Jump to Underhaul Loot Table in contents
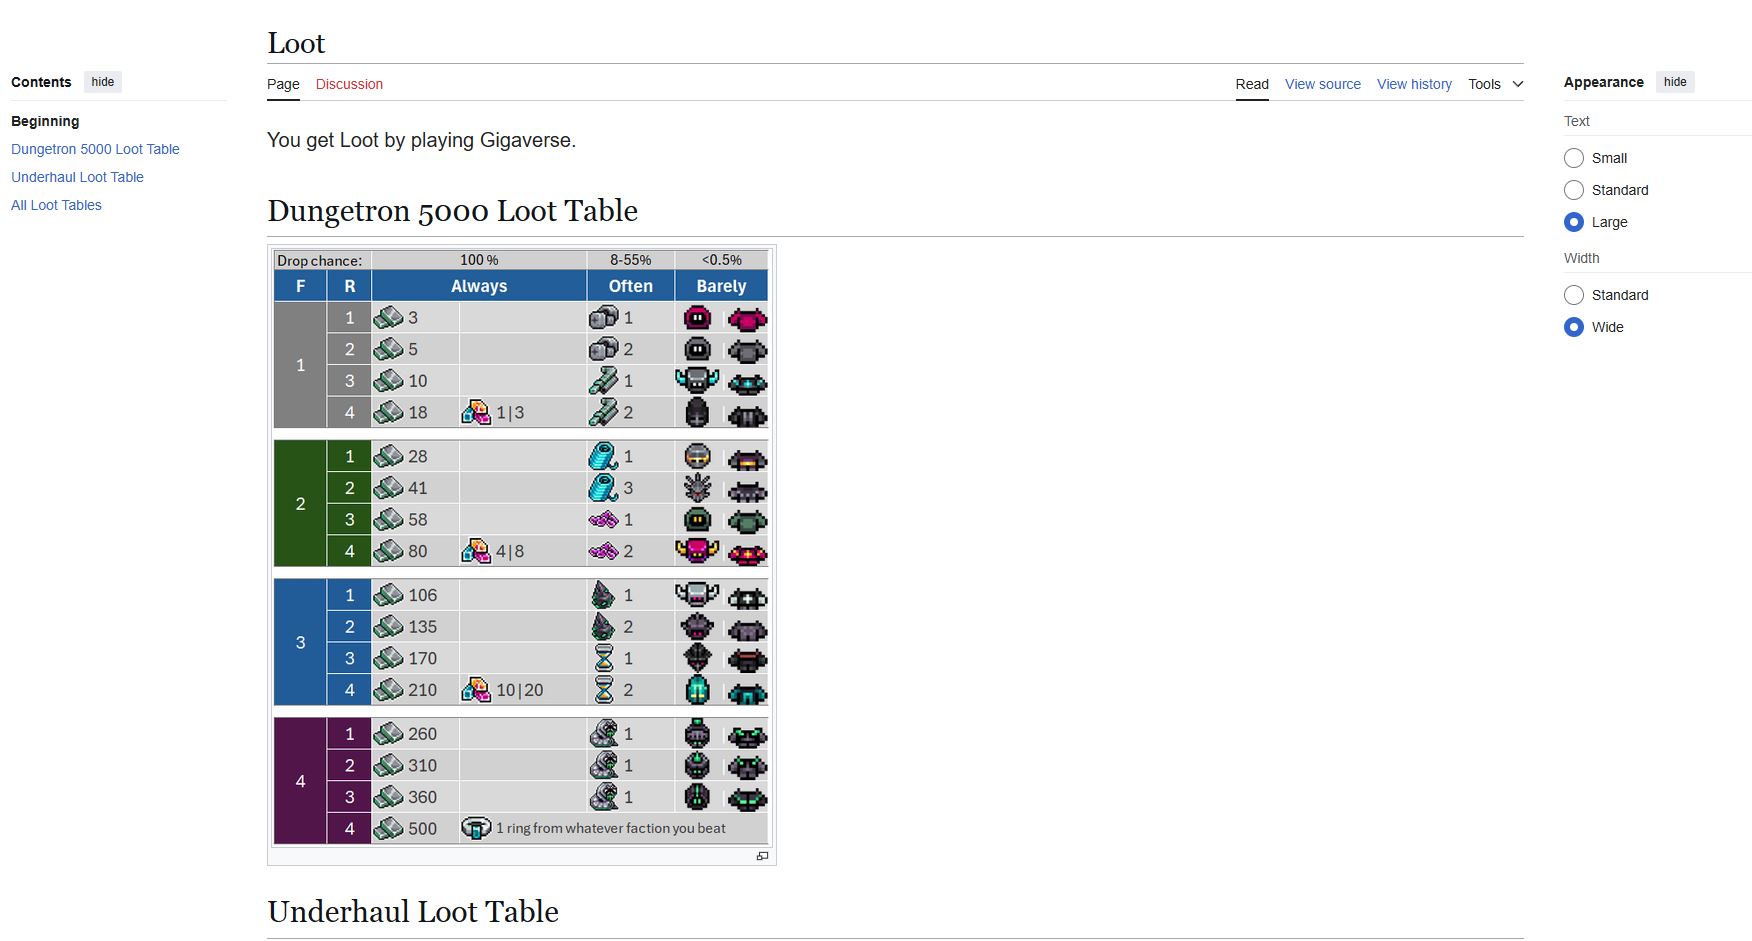Image resolution: width=1752 pixels, height=941 pixels. (77, 177)
